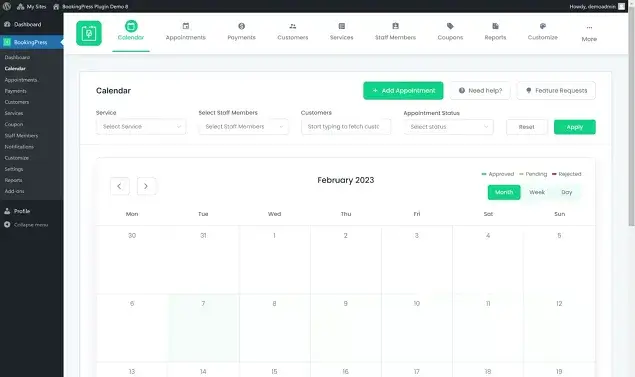
Task: Click the Rejected legend marker
Action: tap(554, 174)
